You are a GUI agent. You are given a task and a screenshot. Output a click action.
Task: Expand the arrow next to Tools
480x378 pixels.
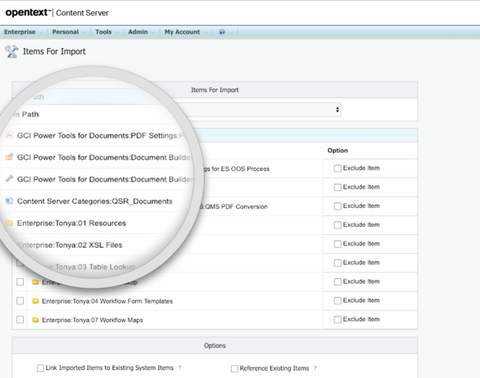click(x=117, y=32)
